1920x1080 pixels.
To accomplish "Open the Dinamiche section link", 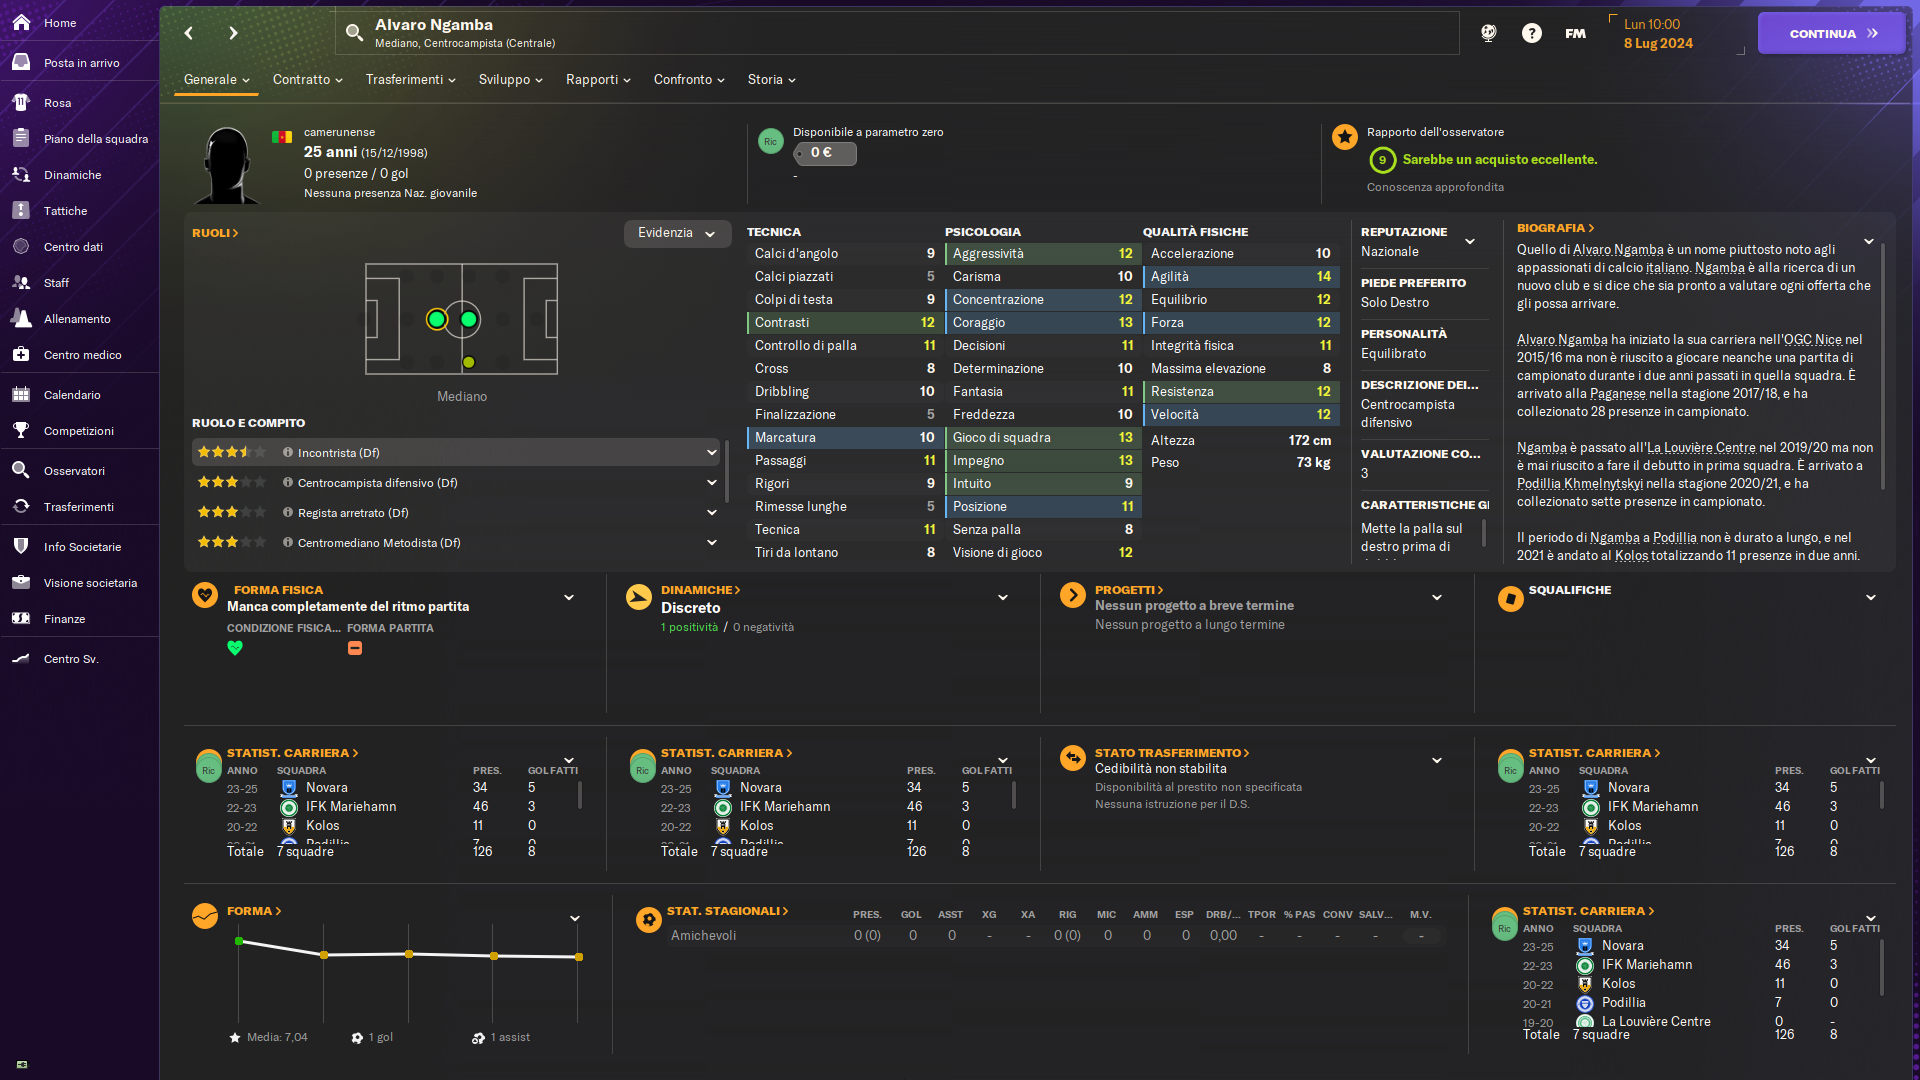I will tap(700, 590).
